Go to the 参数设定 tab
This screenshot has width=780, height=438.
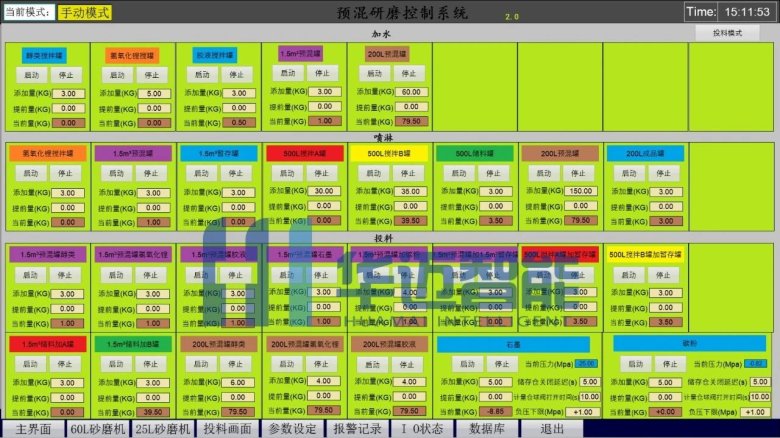click(293, 429)
